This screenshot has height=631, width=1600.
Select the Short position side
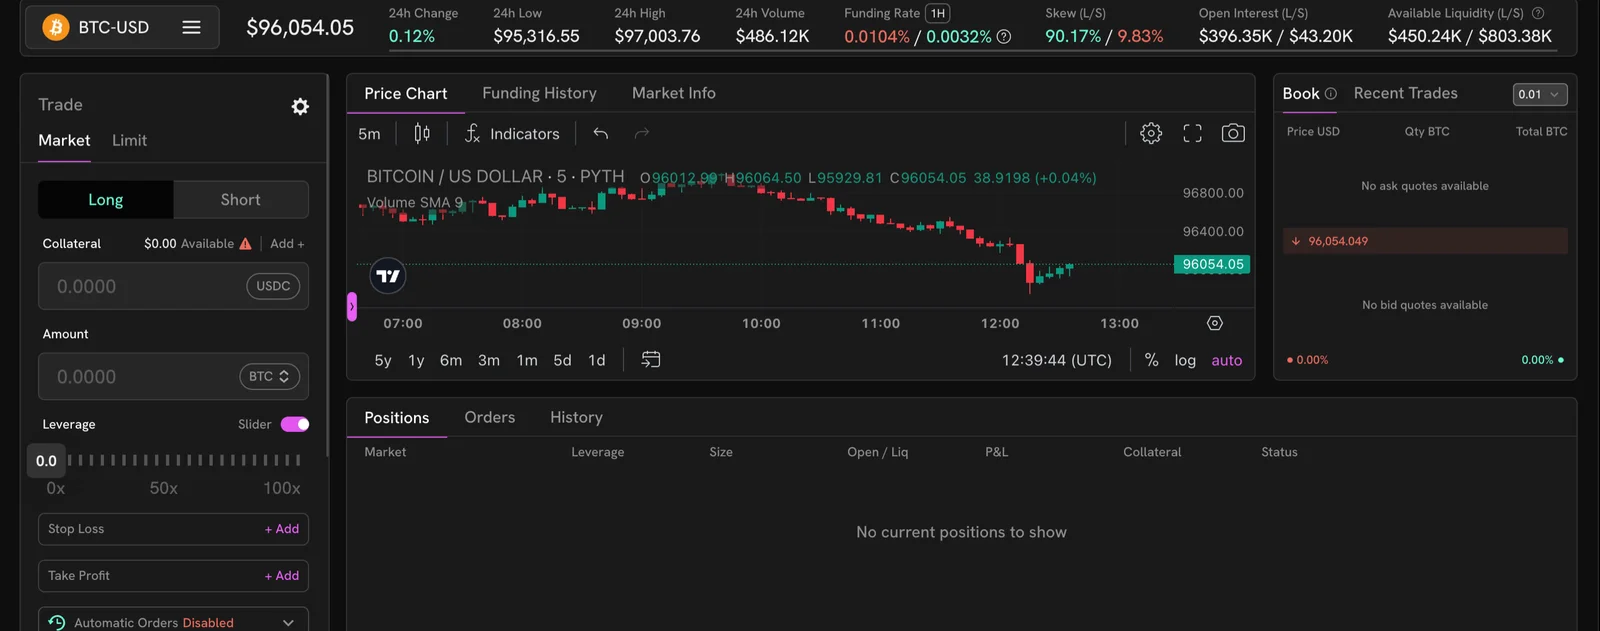(241, 200)
